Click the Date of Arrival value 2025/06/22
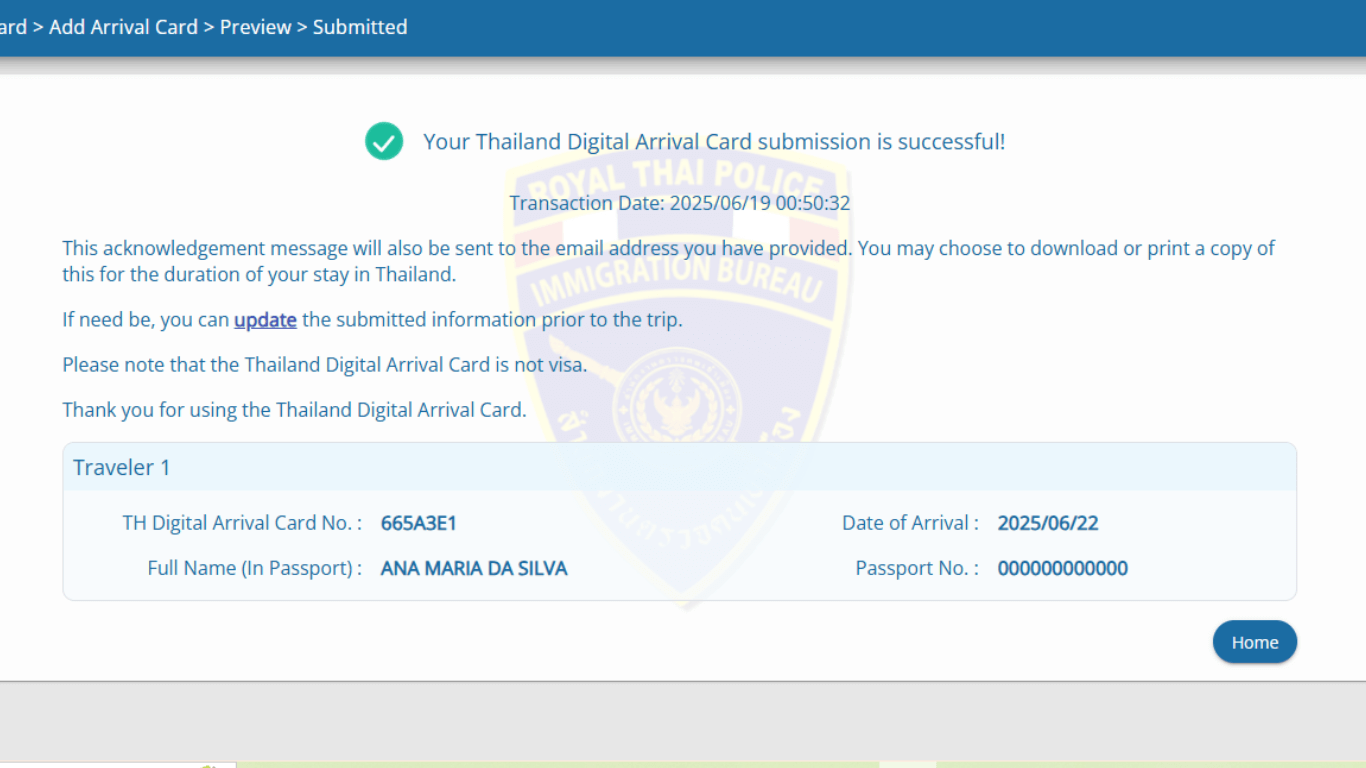This screenshot has width=1366, height=768. pyautogui.click(x=1047, y=523)
